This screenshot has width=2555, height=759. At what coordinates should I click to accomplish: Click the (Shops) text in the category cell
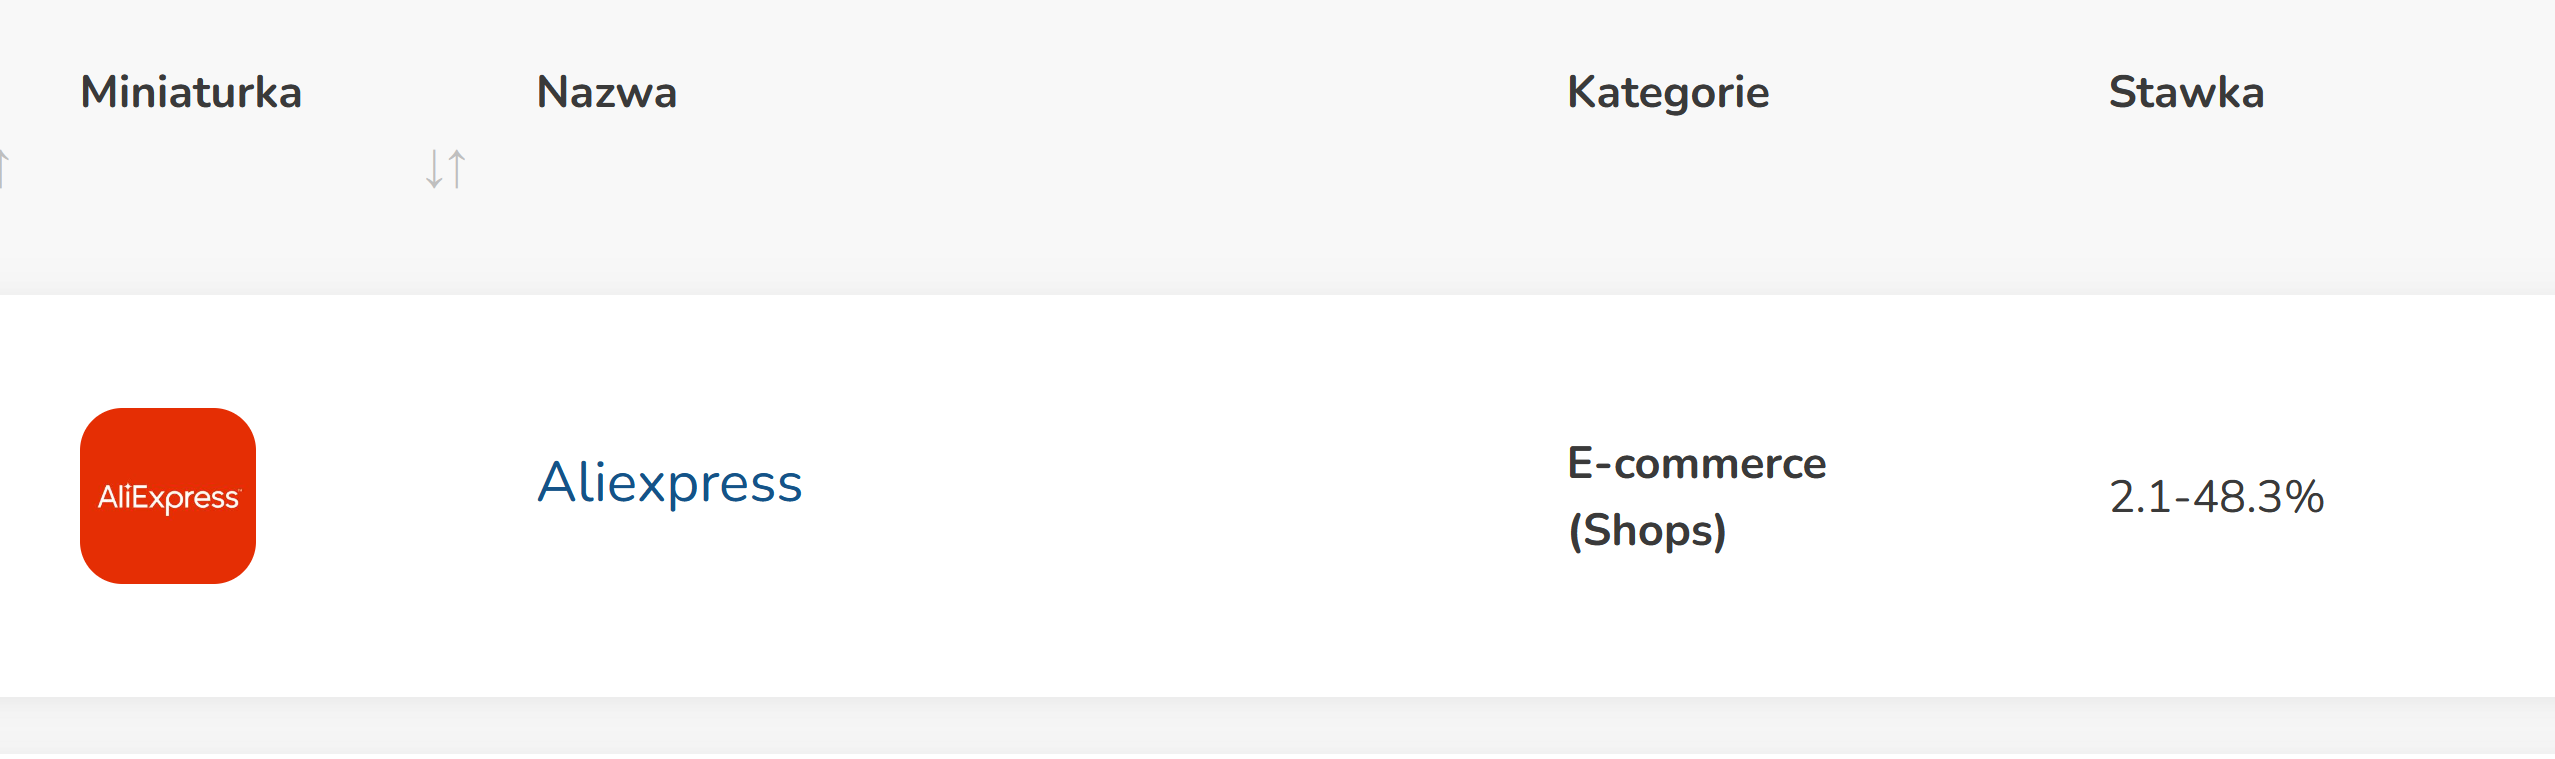(1647, 530)
